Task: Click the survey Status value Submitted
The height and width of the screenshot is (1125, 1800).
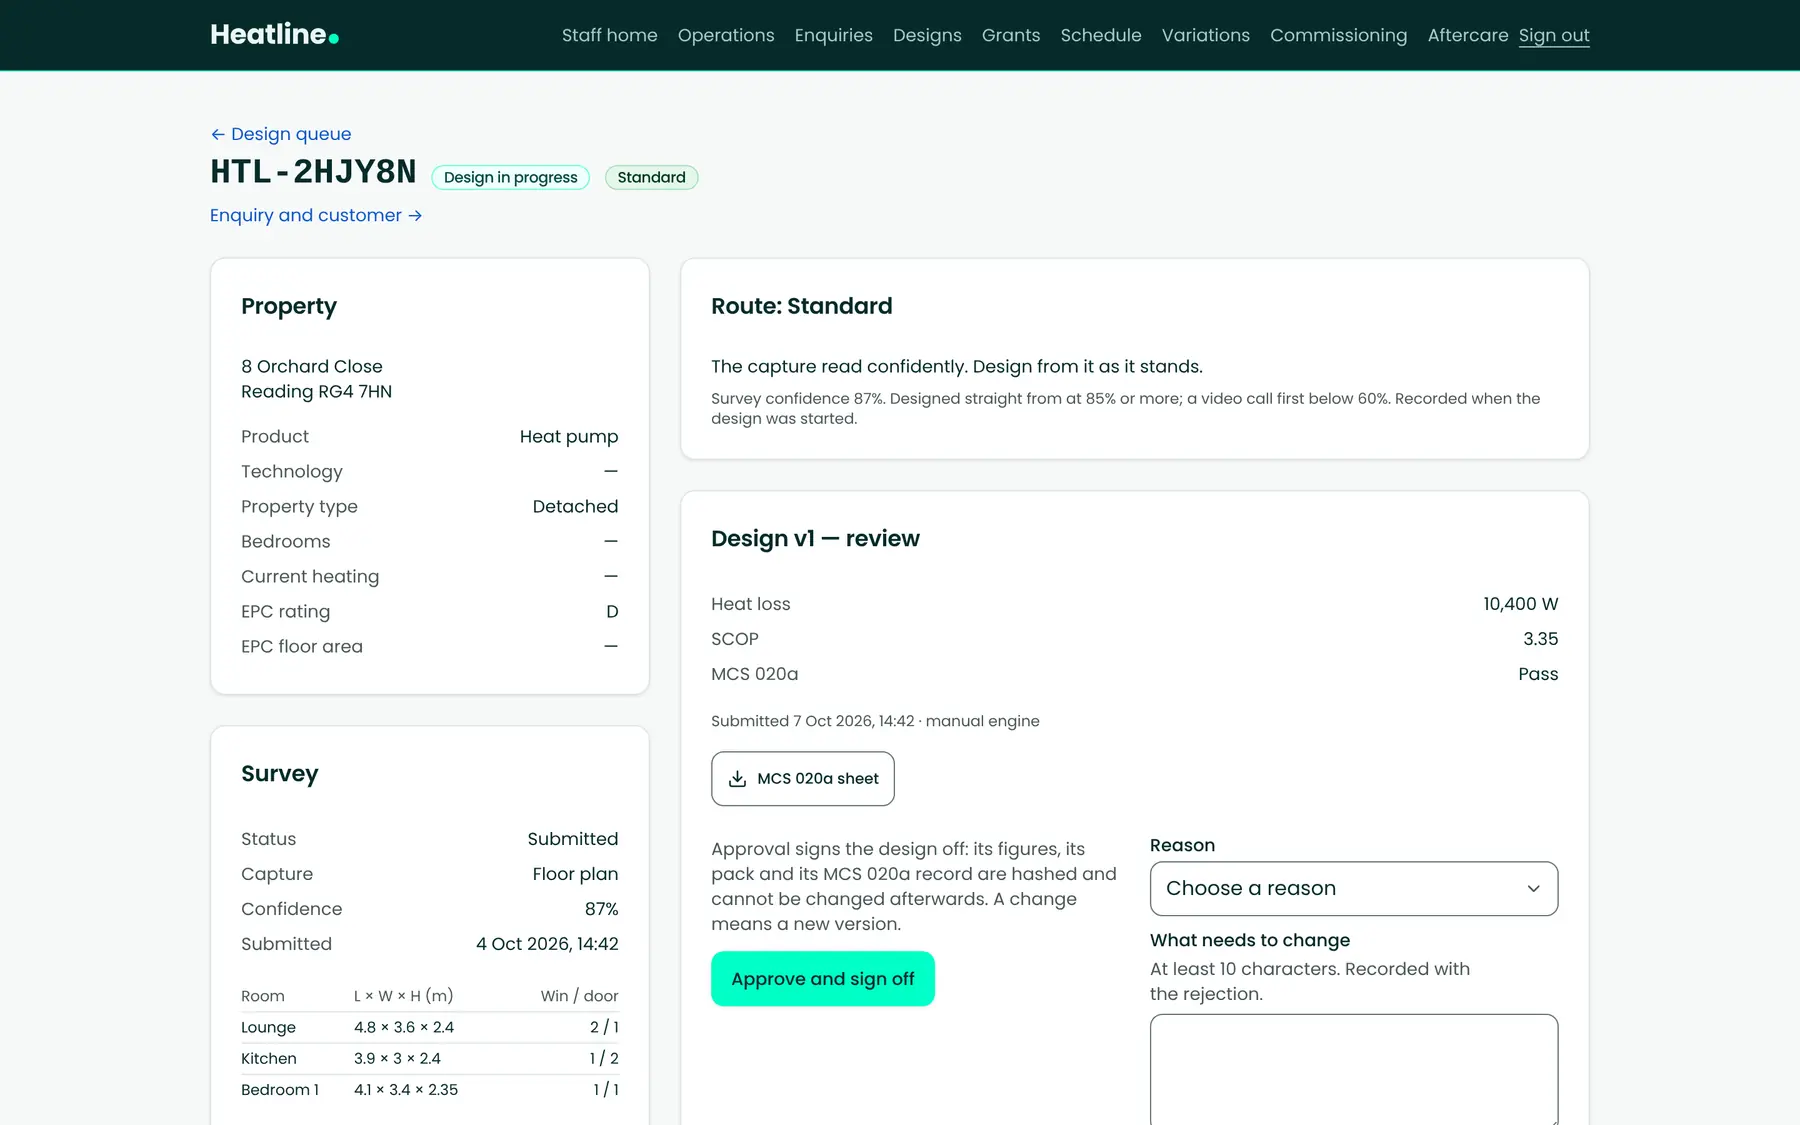Action: pos(573,839)
